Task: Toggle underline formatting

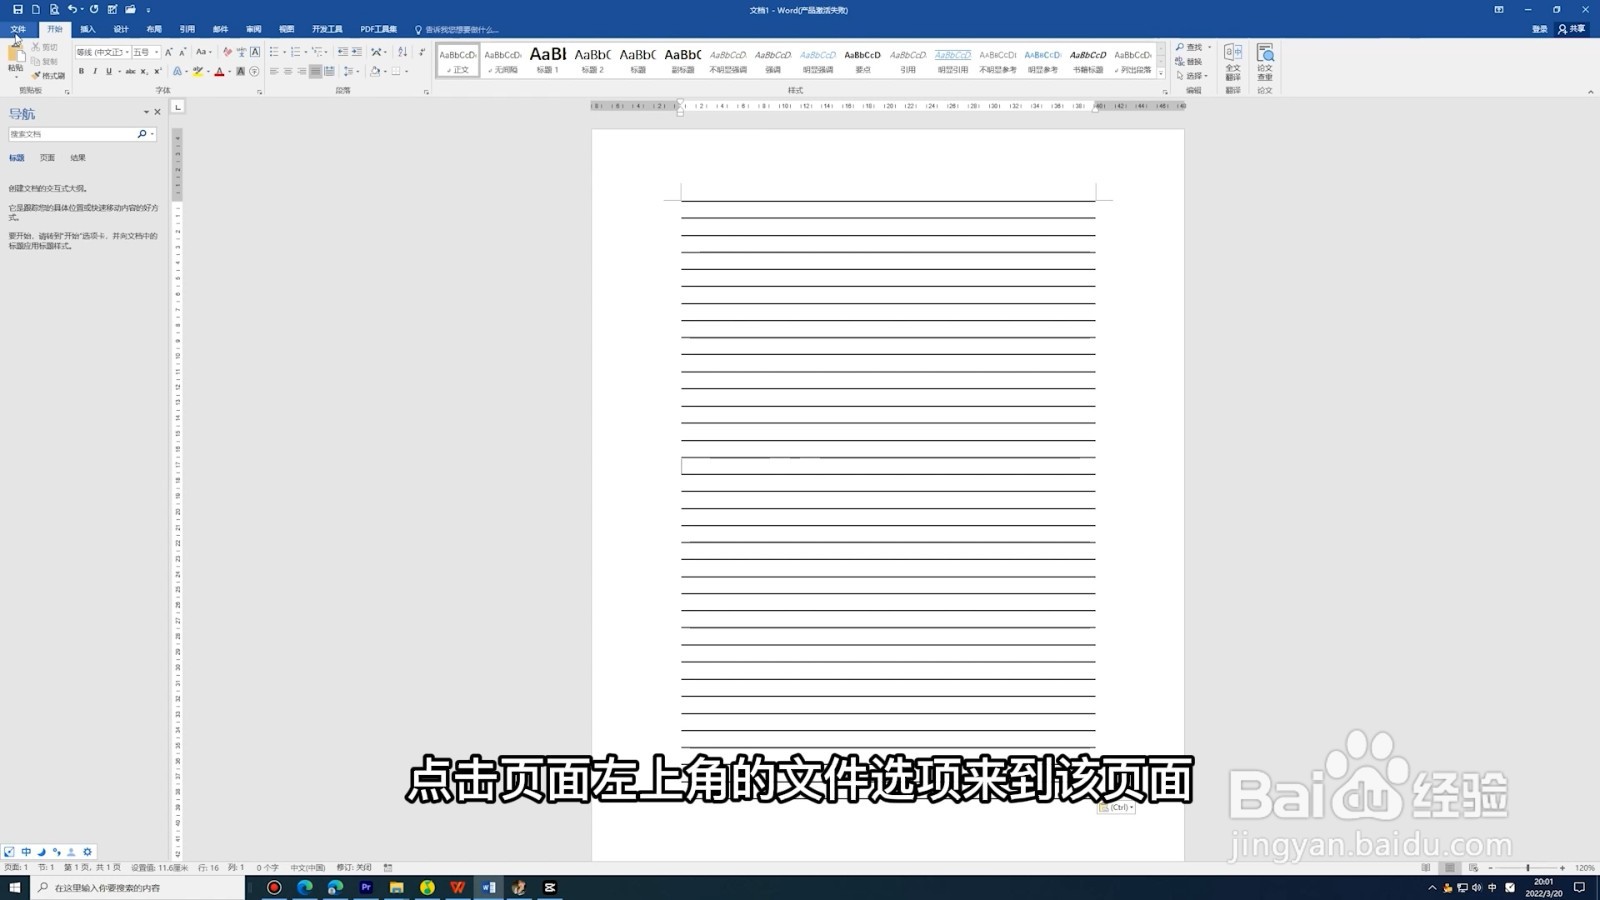Action: pyautogui.click(x=107, y=72)
